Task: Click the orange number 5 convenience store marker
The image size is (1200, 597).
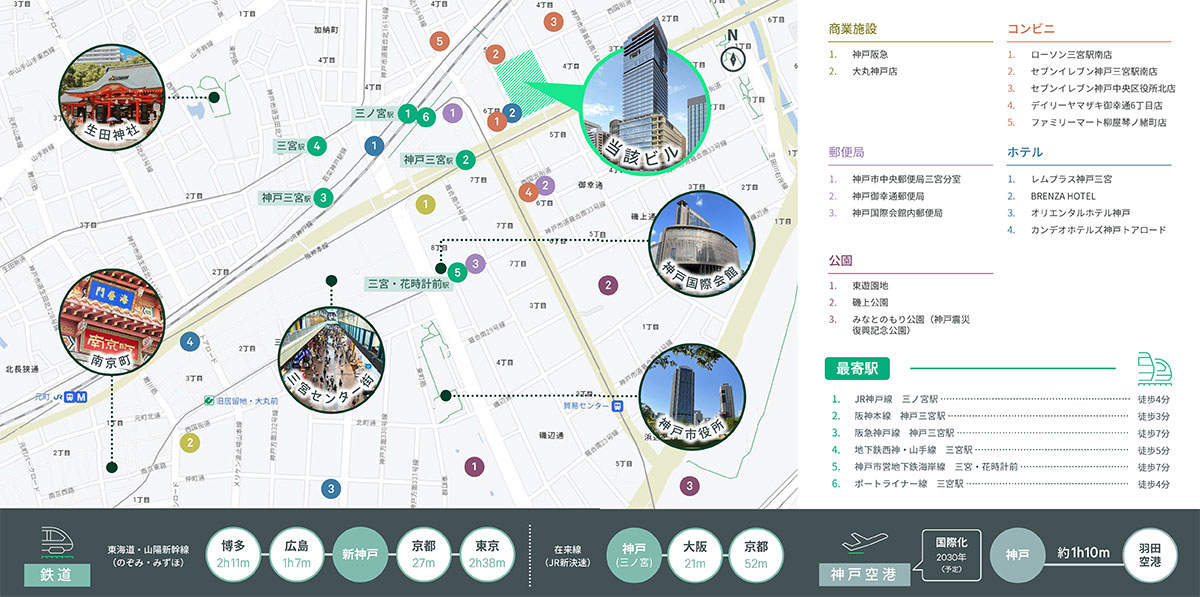Action: [x=438, y=41]
